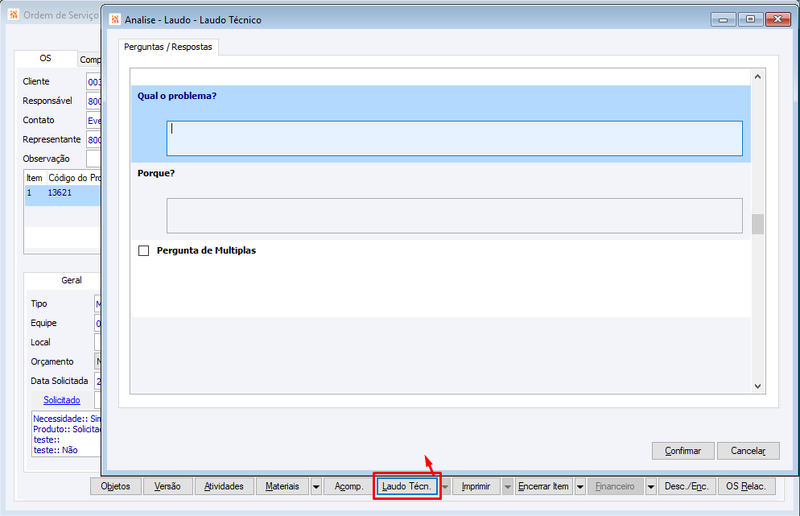Click the Ordem de Serviço window icon

click(14, 15)
